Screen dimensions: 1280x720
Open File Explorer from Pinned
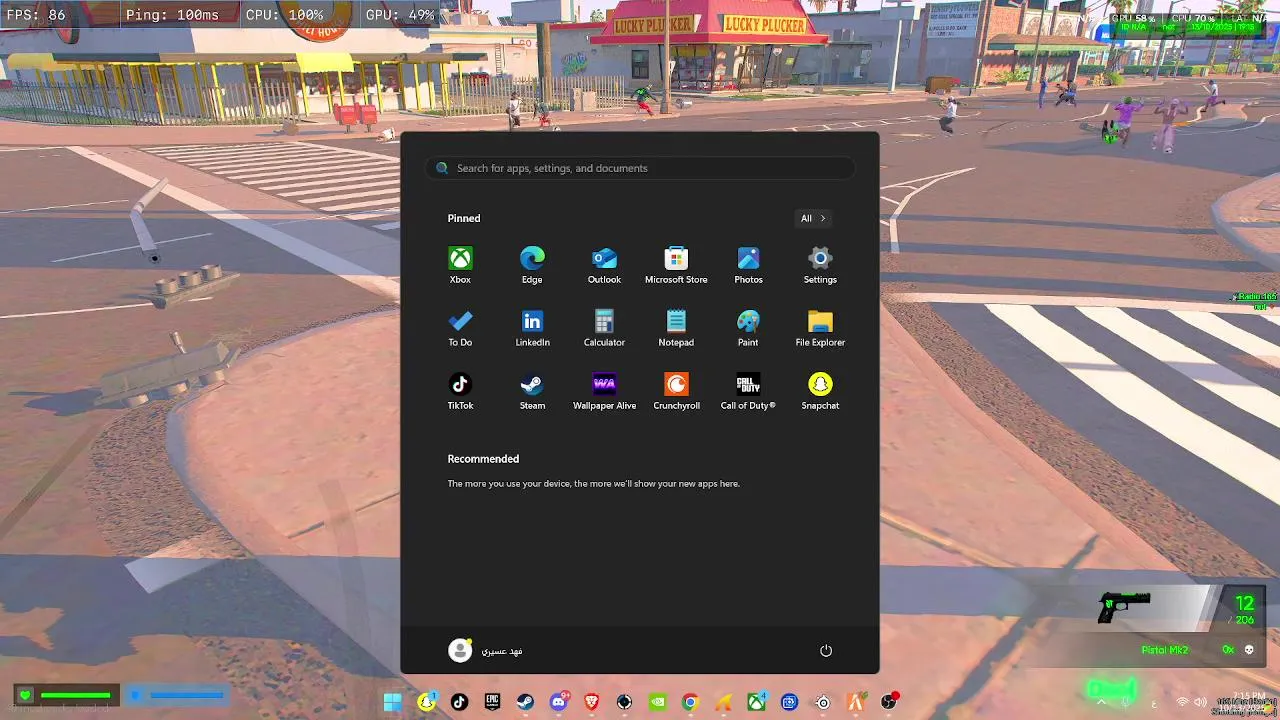pyautogui.click(x=820, y=328)
